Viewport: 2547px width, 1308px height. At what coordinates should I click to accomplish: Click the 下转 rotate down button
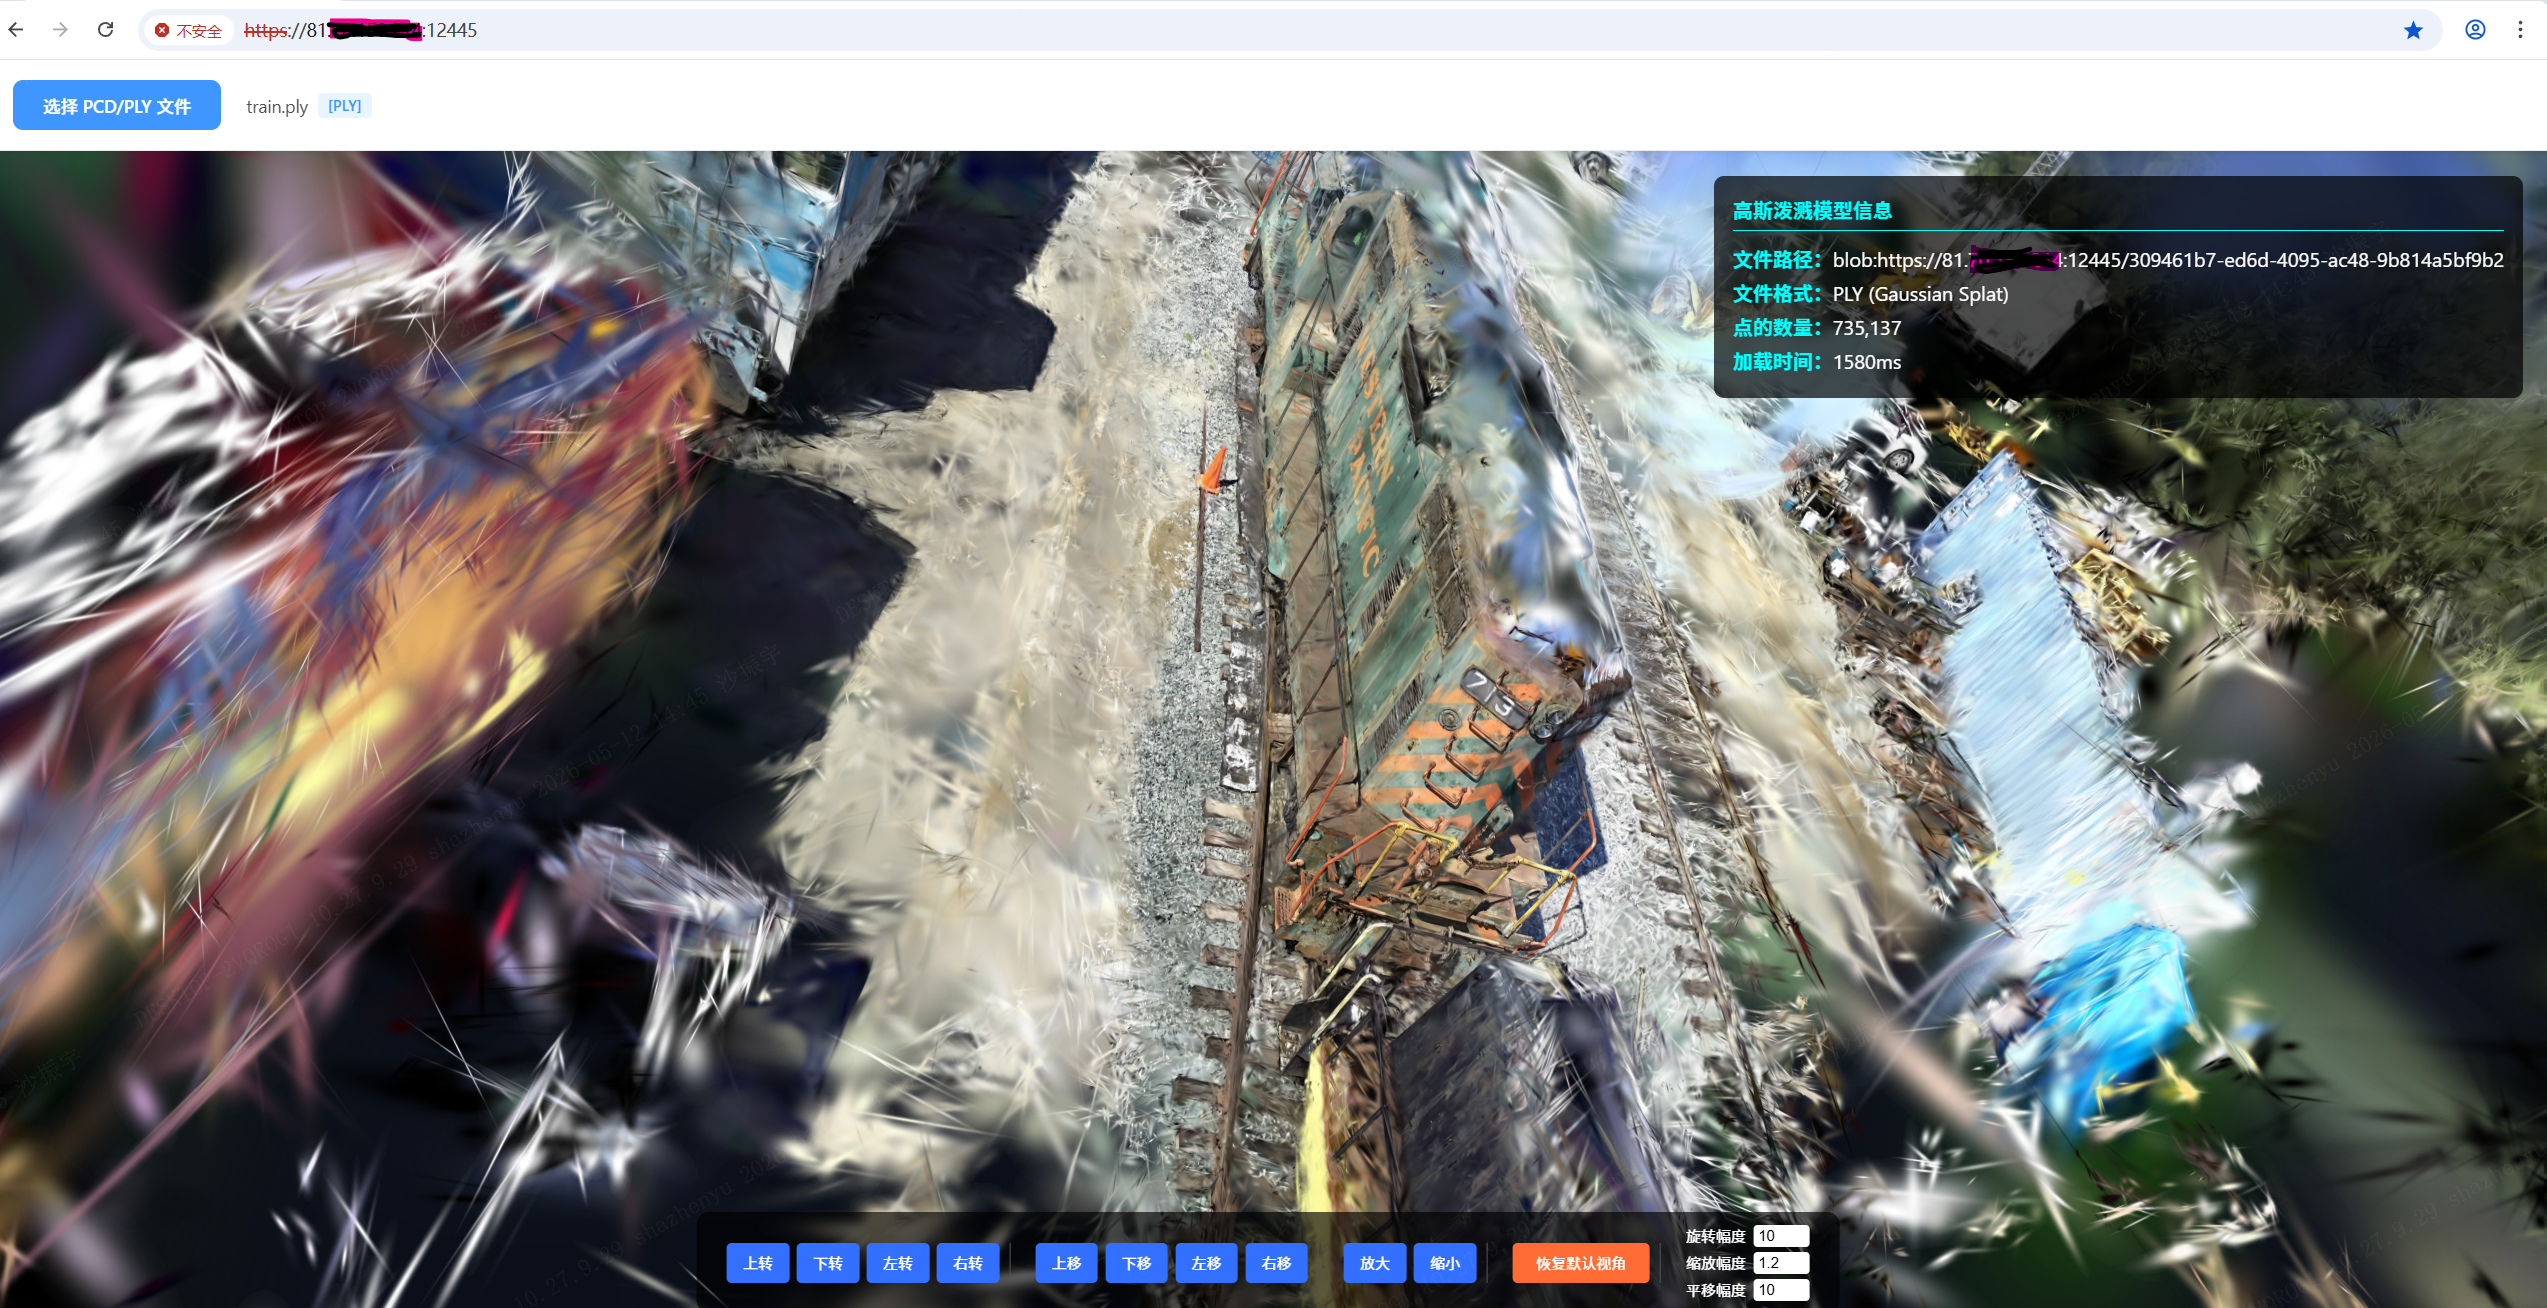coord(828,1263)
